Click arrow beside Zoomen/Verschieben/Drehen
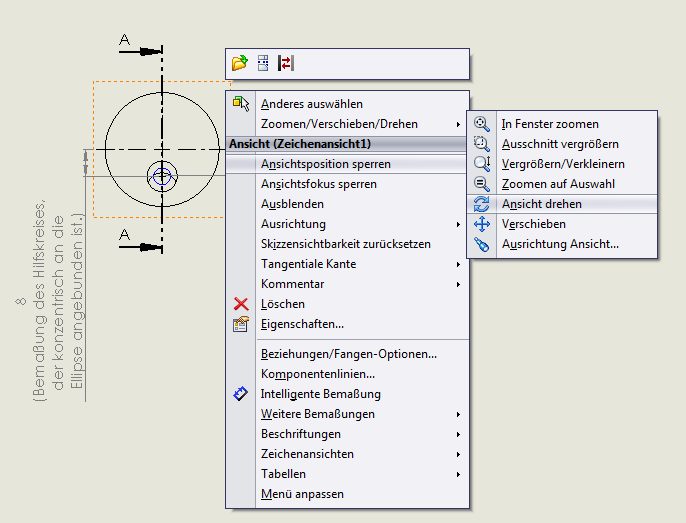 pyautogui.click(x=458, y=124)
